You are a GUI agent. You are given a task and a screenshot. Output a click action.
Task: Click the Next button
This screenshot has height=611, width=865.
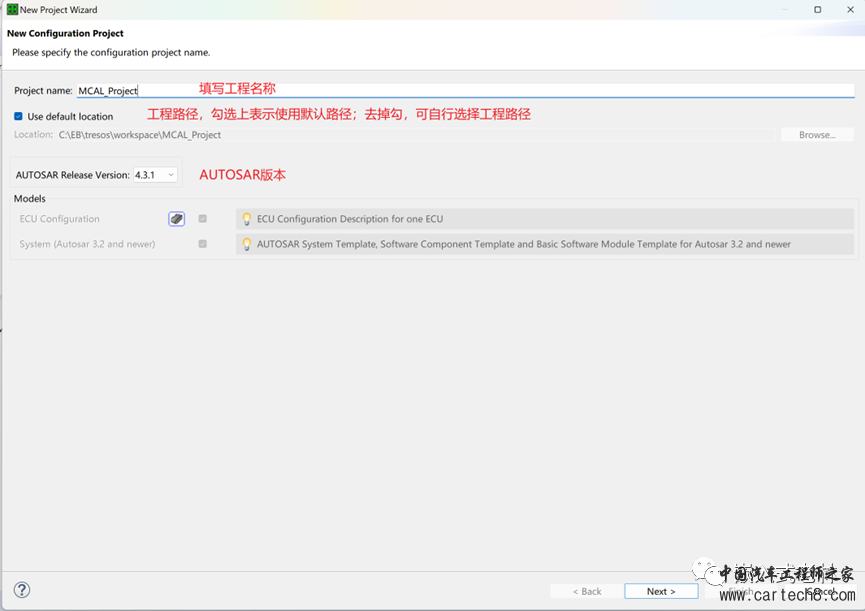[x=661, y=591]
